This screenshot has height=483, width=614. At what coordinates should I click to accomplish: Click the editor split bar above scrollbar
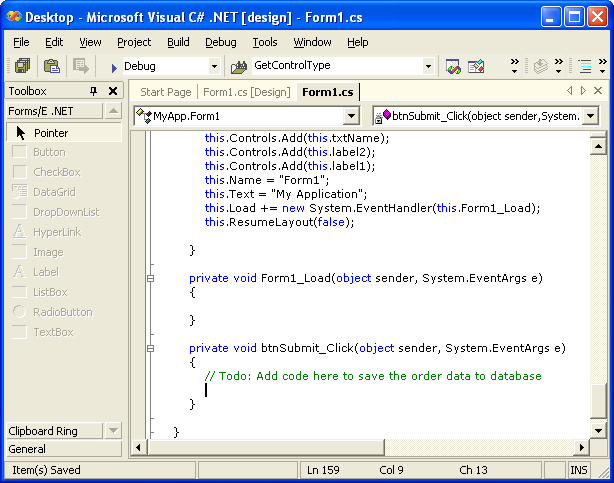point(598,134)
